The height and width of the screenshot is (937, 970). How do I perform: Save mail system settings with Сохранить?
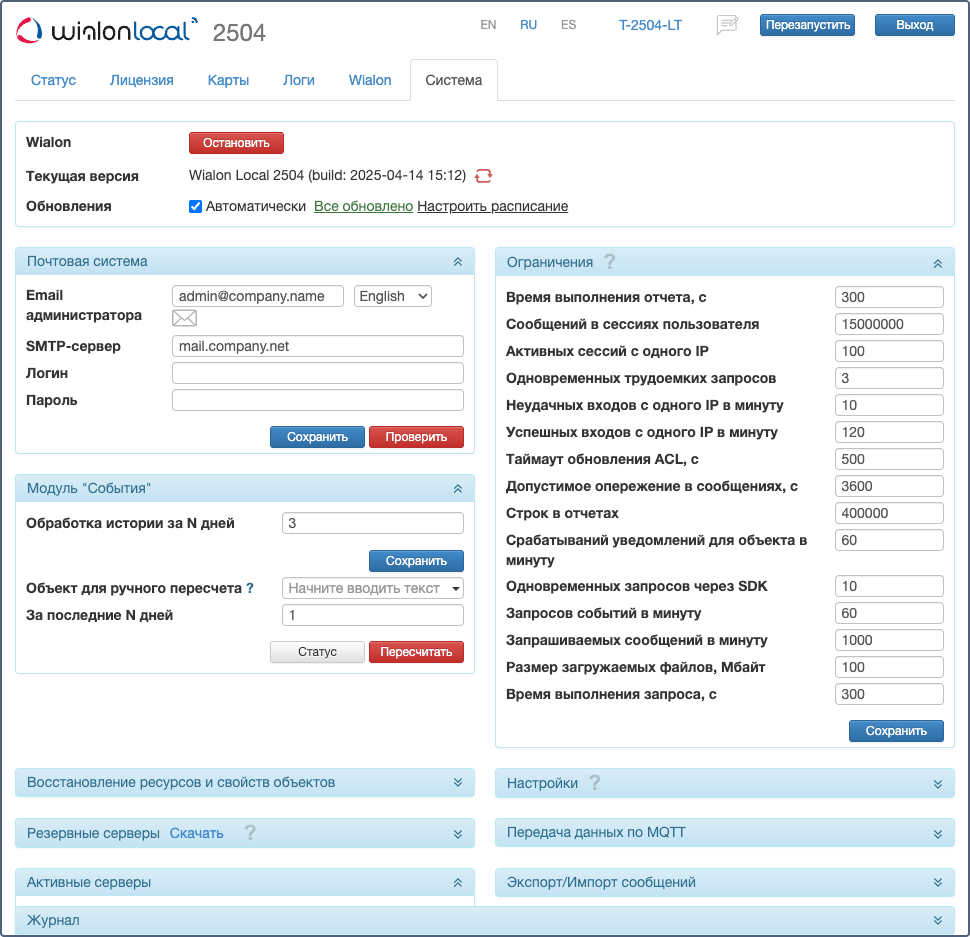click(317, 437)
